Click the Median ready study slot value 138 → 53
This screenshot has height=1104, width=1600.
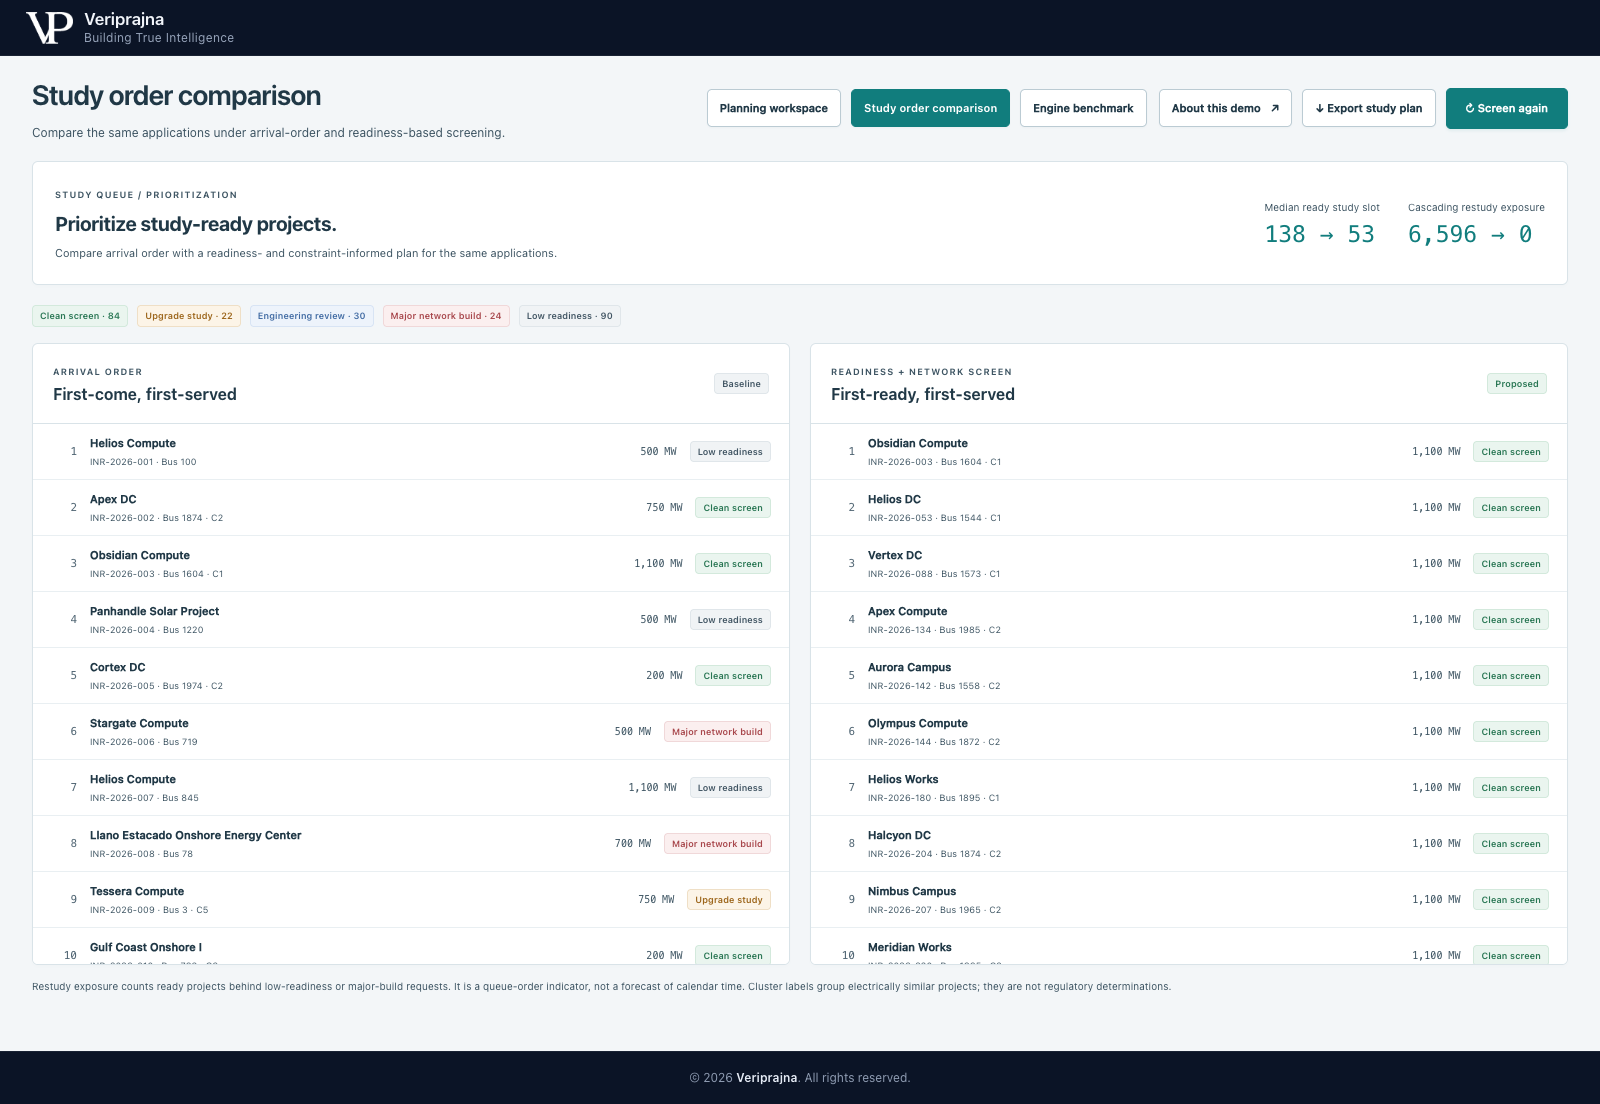pyautogui.click(x=1320, y=234)
